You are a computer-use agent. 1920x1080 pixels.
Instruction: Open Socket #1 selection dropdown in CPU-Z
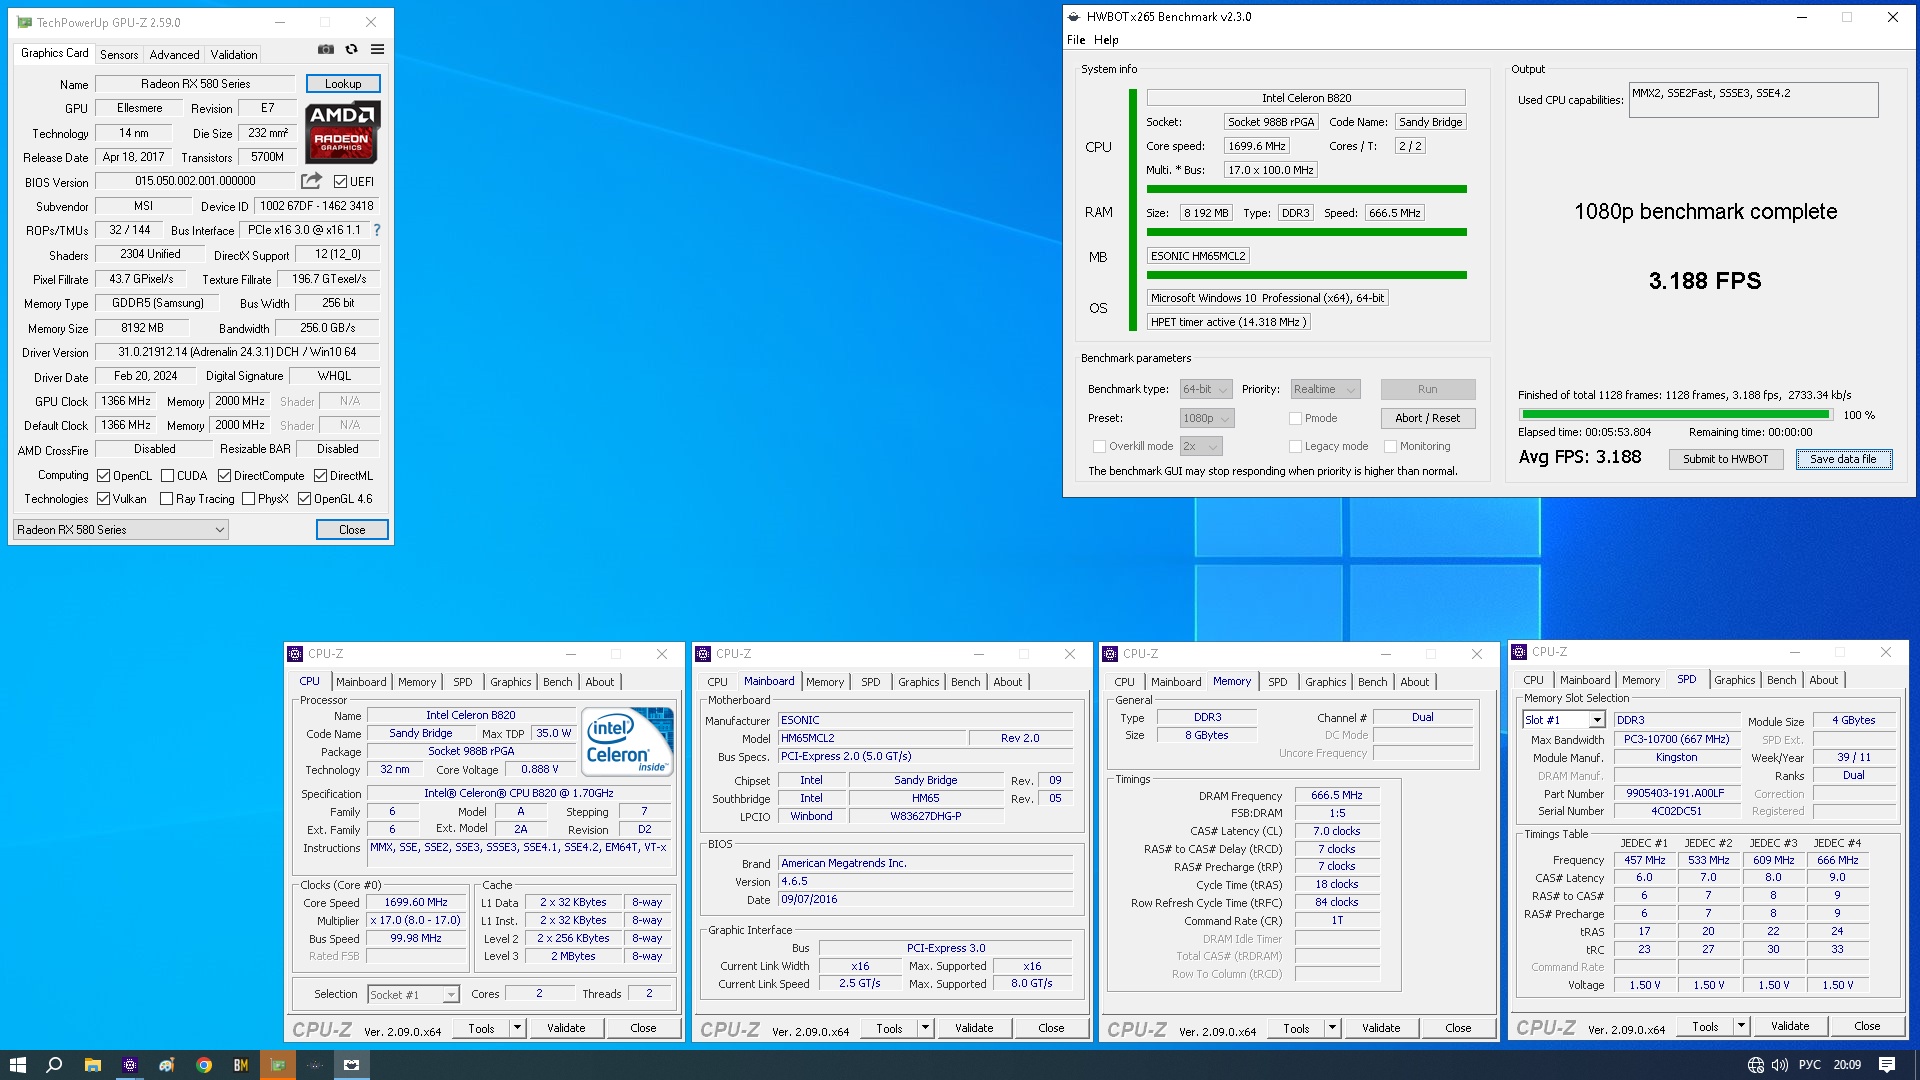point(413,995)
